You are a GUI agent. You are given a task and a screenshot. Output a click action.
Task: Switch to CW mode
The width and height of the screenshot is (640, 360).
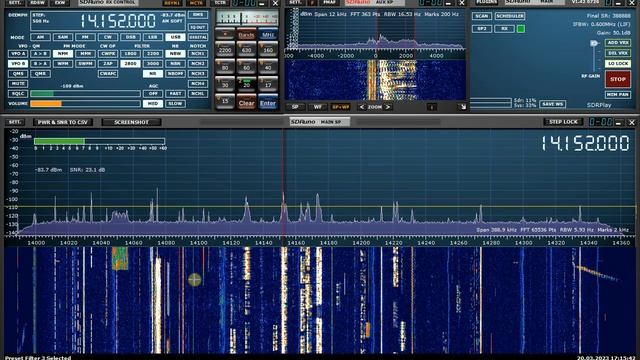point(108,37)
